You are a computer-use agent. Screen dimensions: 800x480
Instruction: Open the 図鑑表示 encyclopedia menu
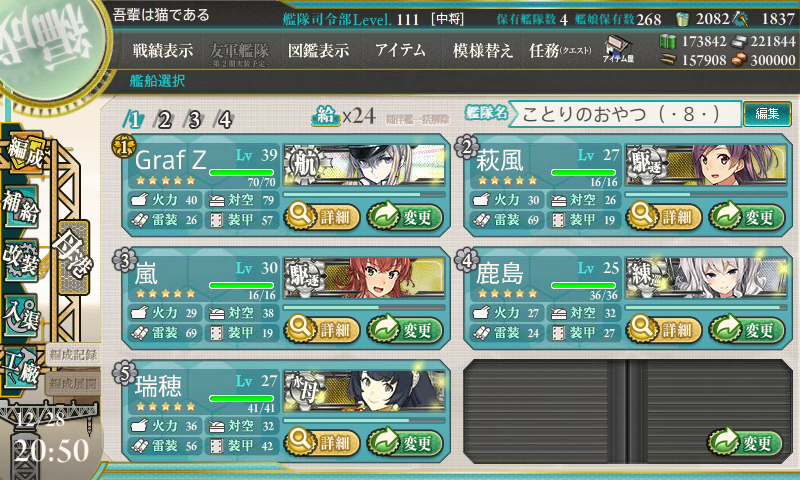point(318,50)
